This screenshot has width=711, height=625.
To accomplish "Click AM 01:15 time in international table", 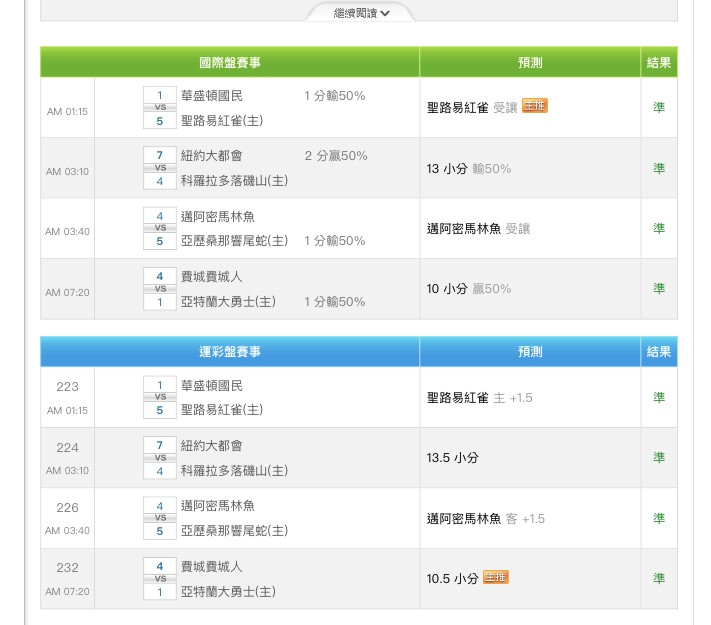I will (67, 112).
